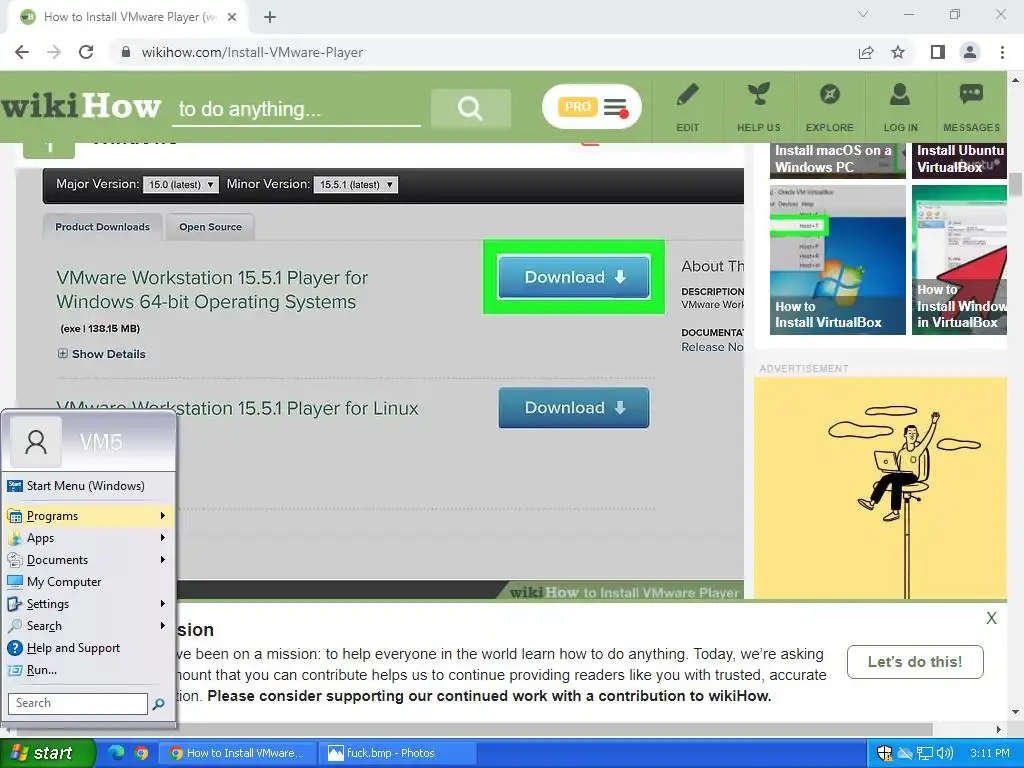Click the cloud tray icon
This screenshot has height=768, width=1024.
904,753
